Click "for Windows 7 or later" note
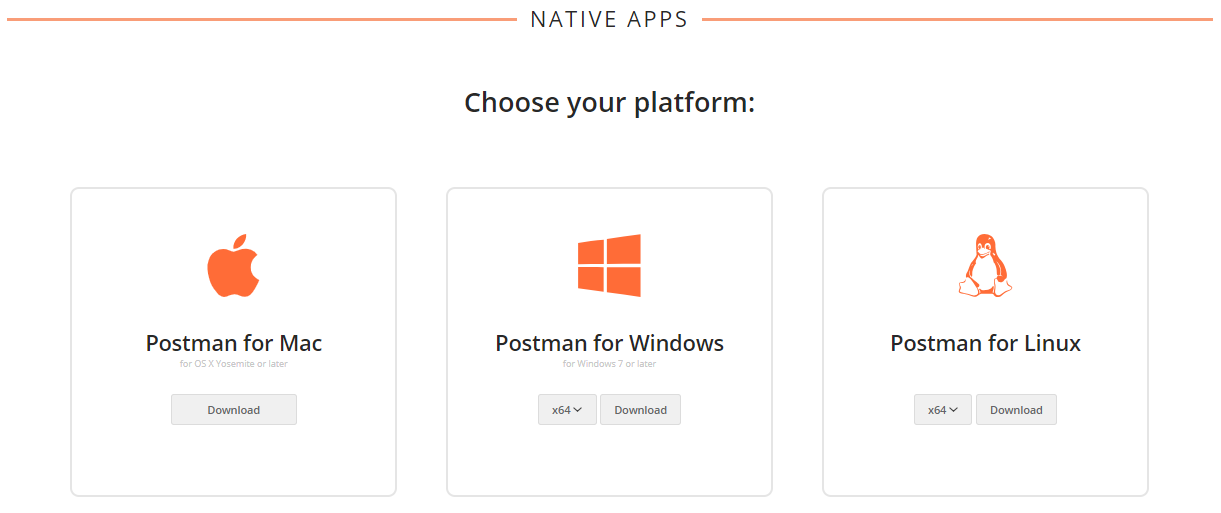This screenshot has width=1221, height=513. (609, 364)
